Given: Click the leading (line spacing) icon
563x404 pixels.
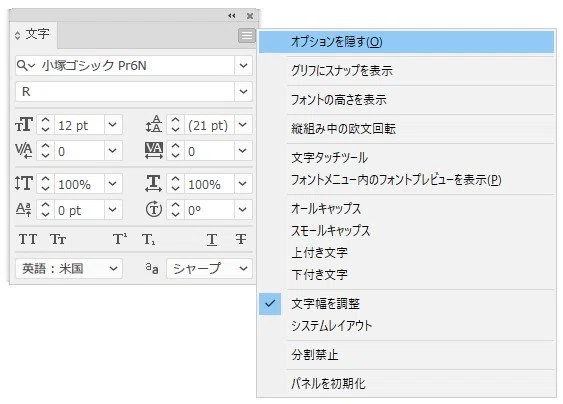Looking at the screenshot, I should tap(154, 124).
